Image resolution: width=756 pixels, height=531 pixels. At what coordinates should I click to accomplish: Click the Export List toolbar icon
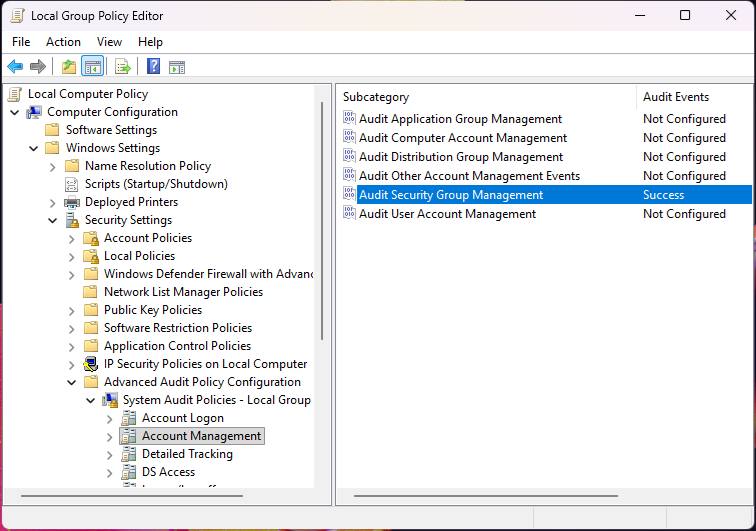[123, 67]
